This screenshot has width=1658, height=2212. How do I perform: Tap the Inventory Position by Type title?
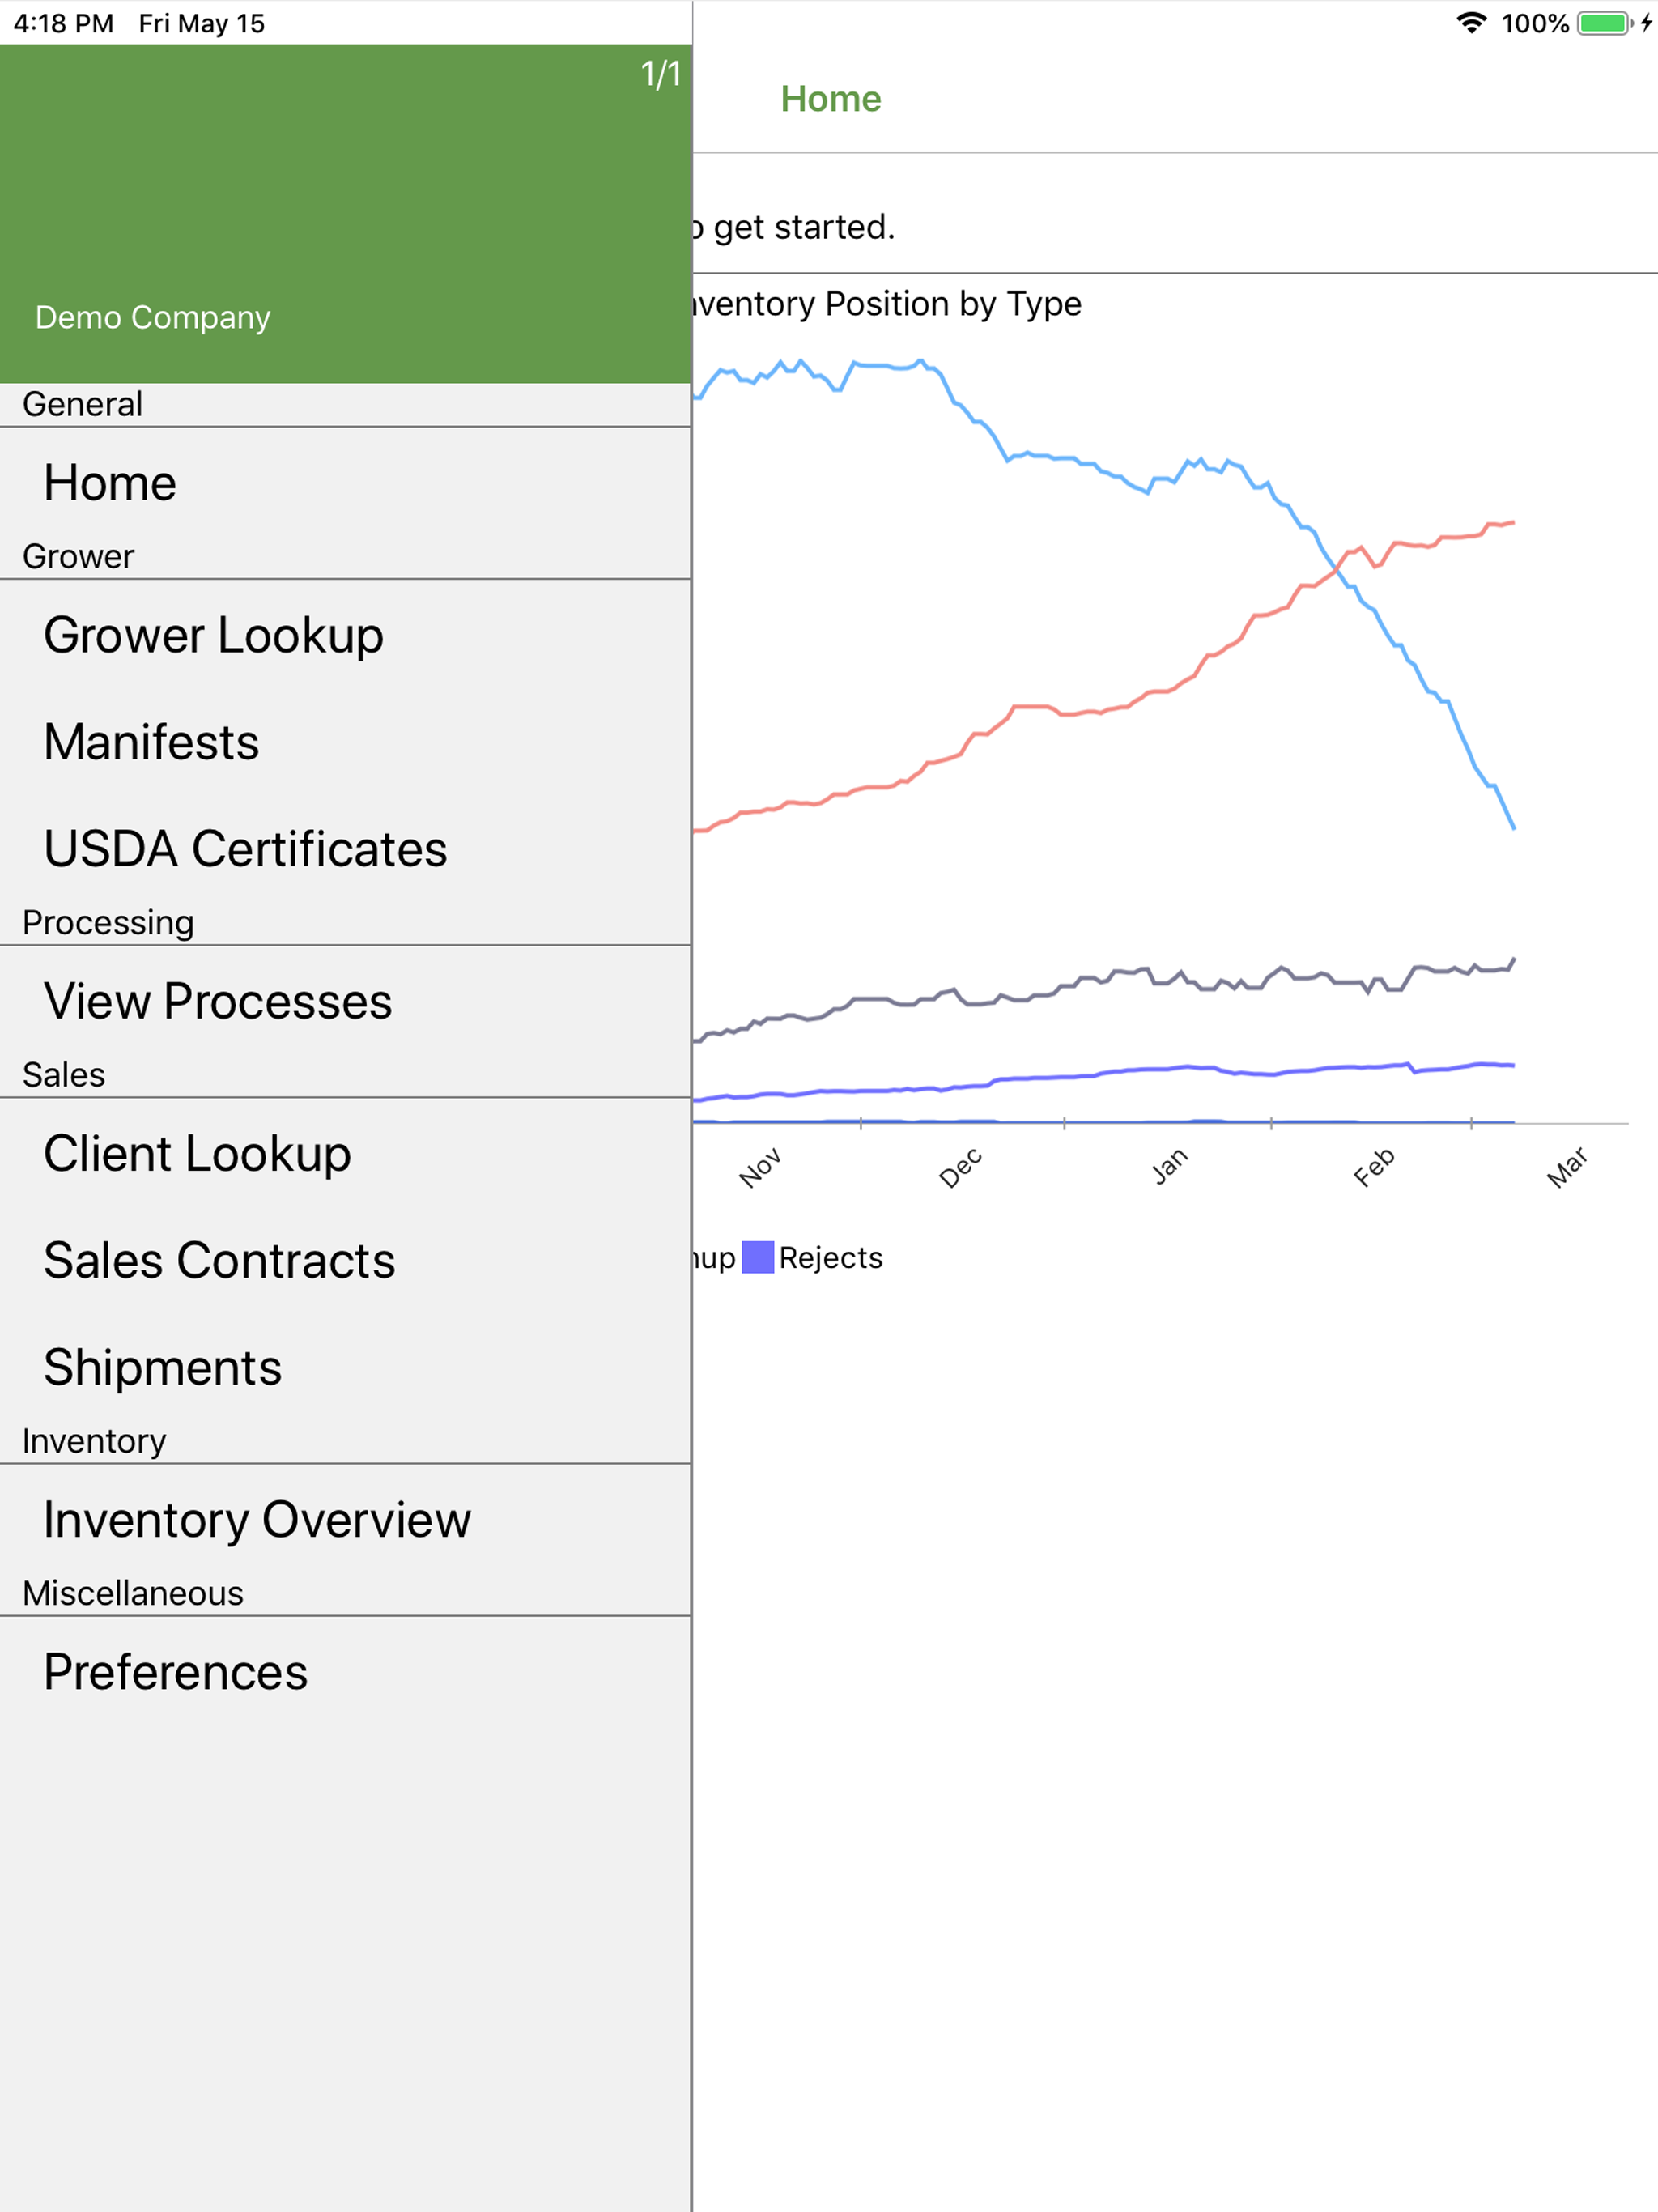887,304
